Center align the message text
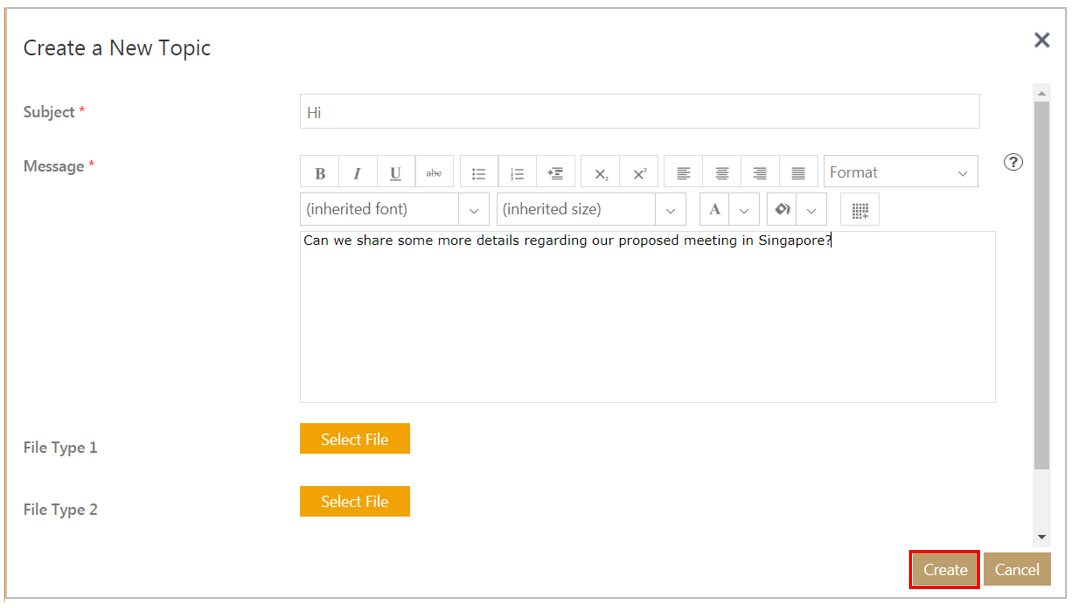Screen dimensions: 1074x608 722,173
